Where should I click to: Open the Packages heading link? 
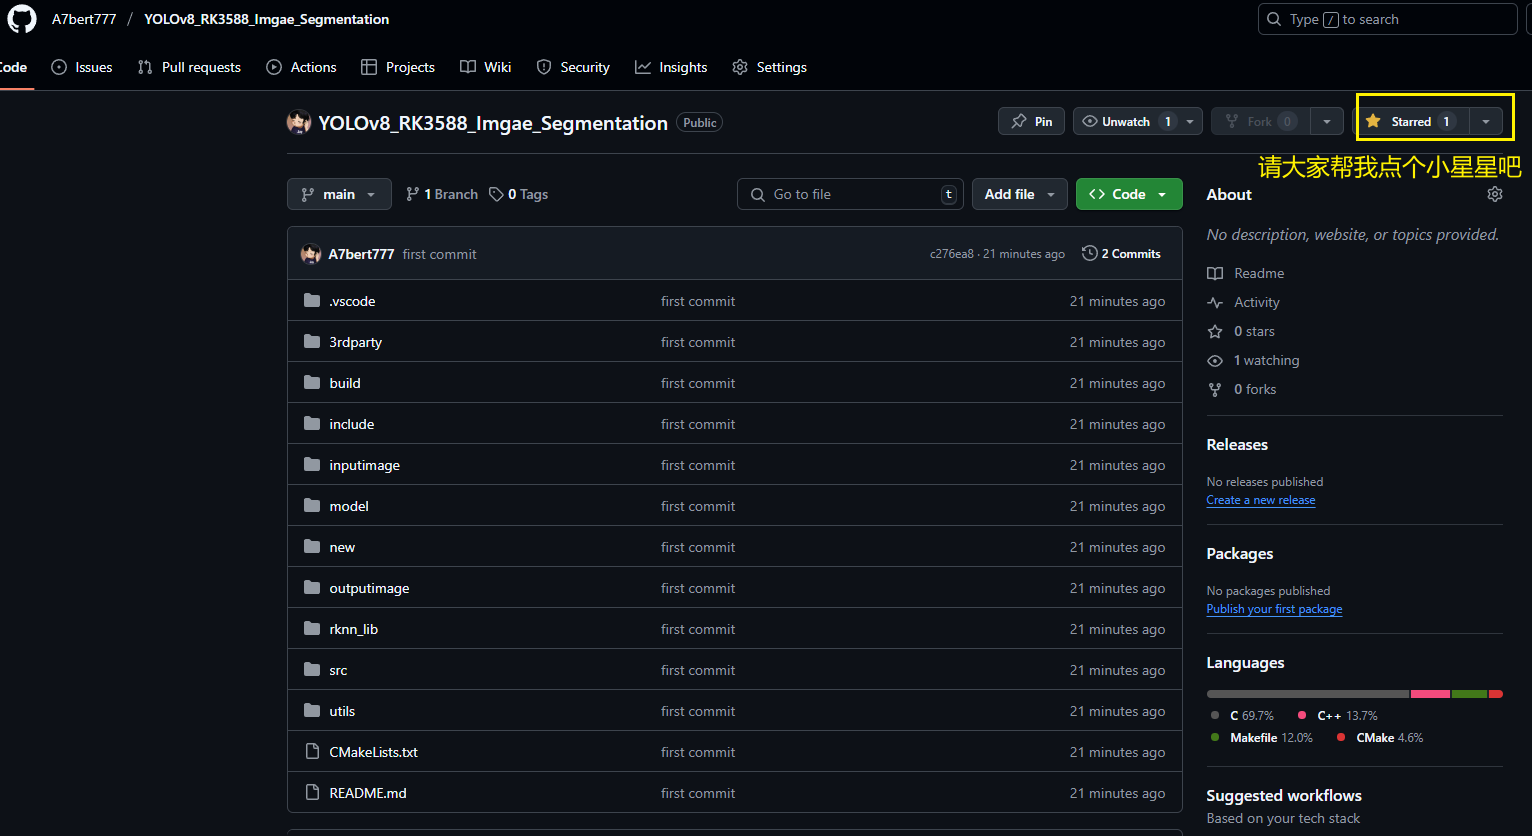tap(1239, 553)
